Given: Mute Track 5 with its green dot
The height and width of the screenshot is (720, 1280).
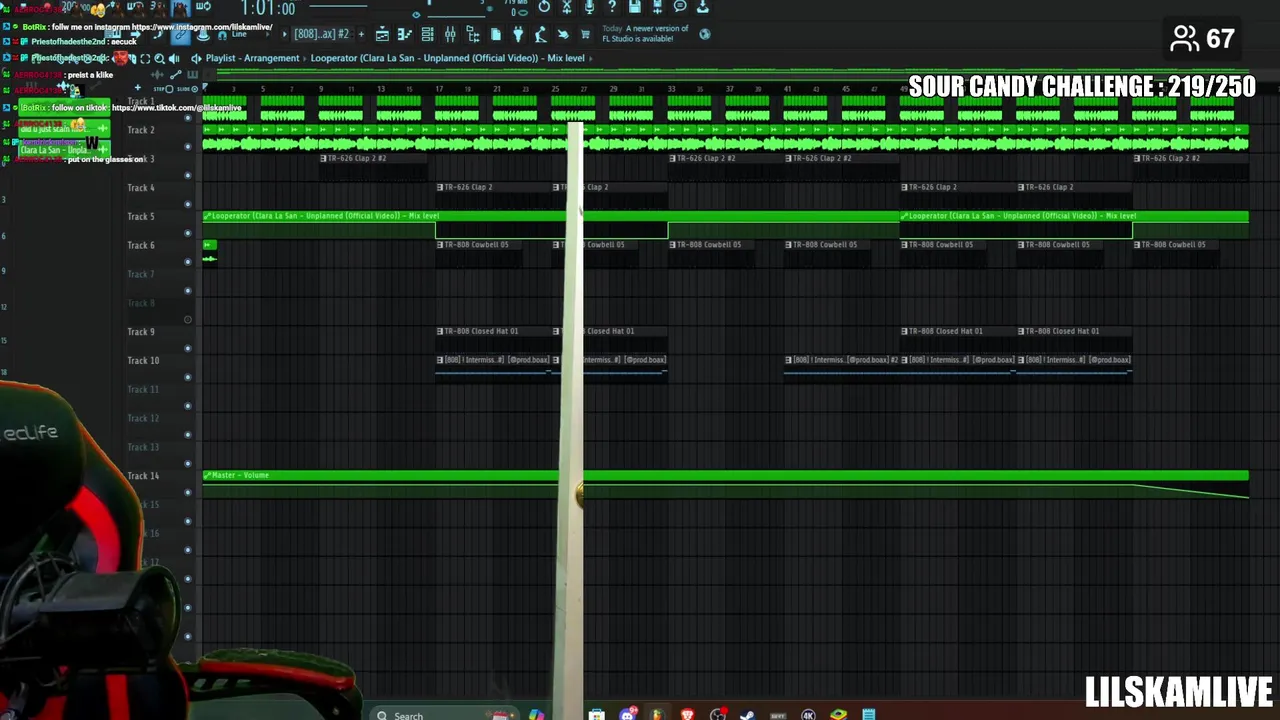Looking at the screenshot, I should click(188, 233).
